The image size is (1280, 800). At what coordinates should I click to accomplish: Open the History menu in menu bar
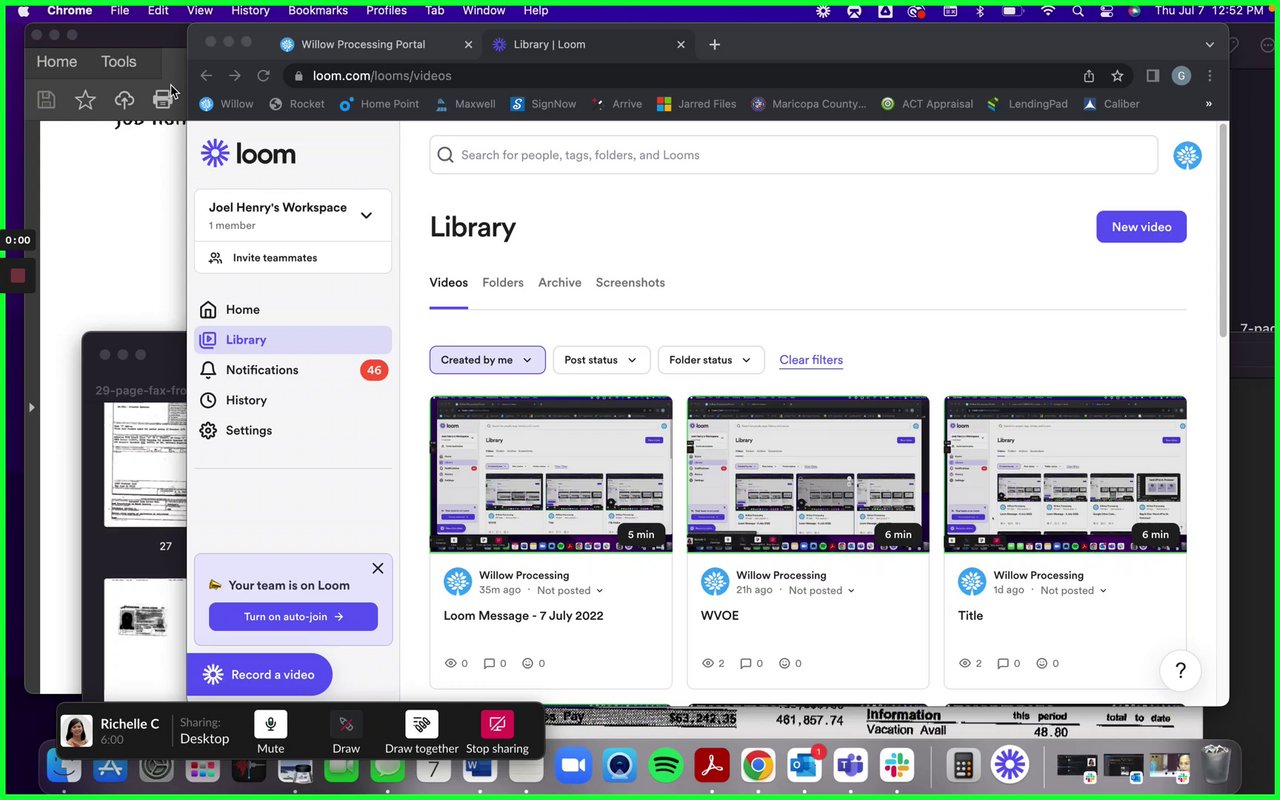[x=250, y=10]
